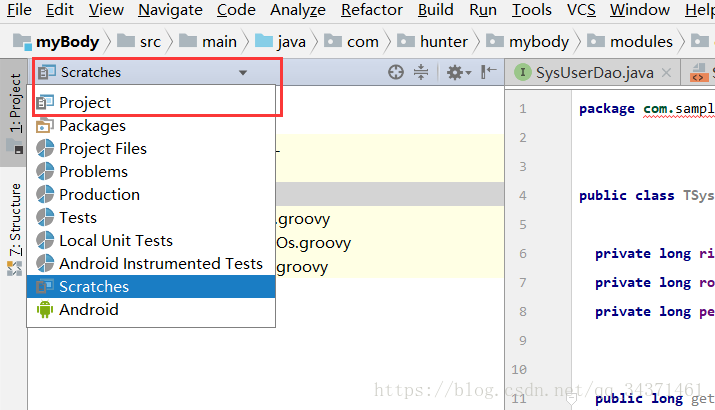Click the Android robot icon in list
The image size is (715, 410).
click(44, 310)
